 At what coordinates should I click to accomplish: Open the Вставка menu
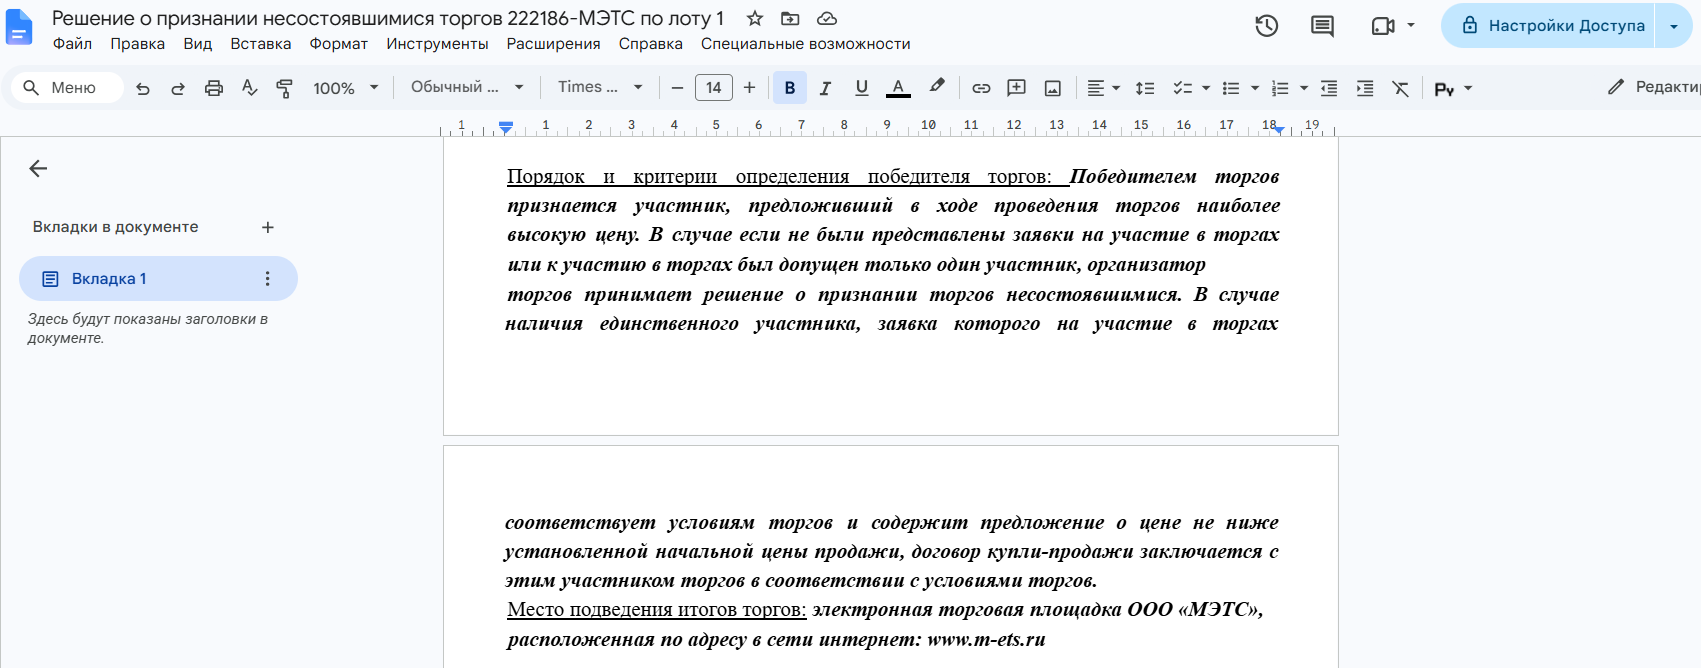261,44
